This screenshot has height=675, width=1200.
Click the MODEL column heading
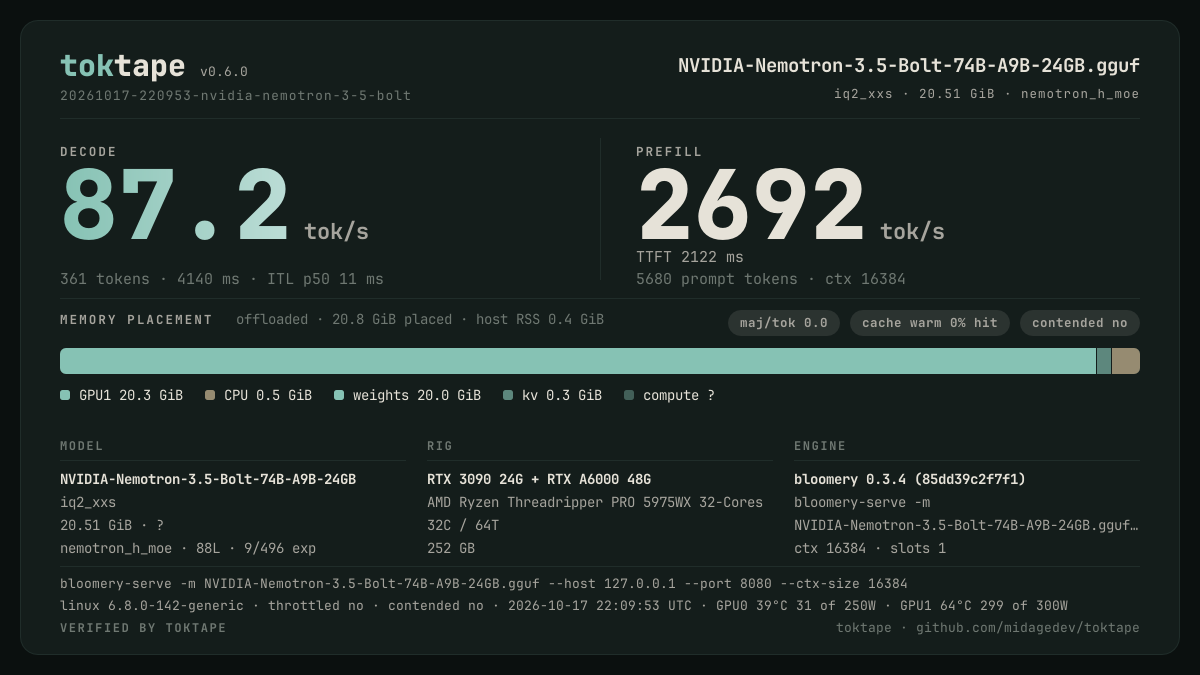pos(82,446)
